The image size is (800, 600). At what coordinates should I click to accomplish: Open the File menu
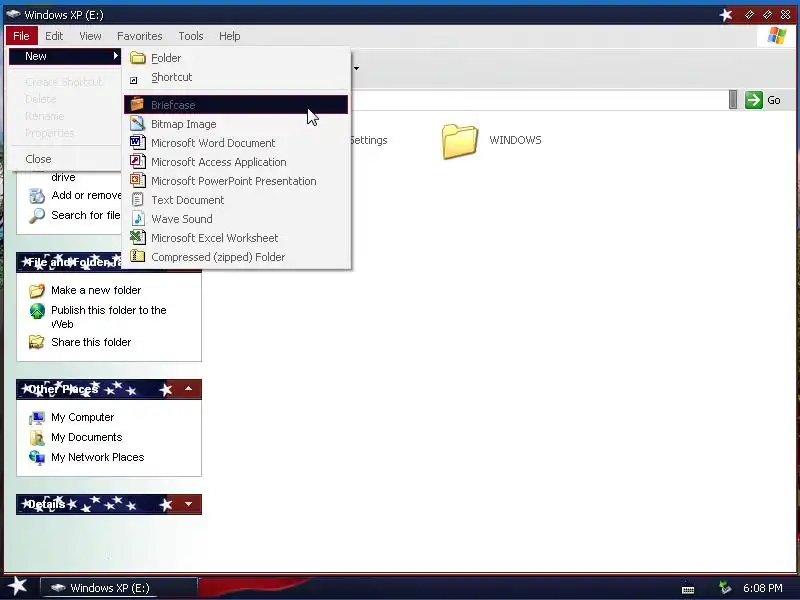pos(21,36)
